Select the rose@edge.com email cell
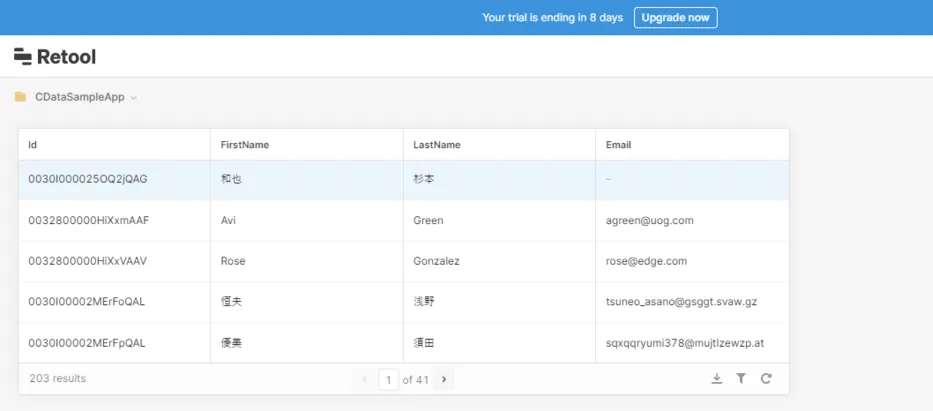Screen dimensions: 933x411 tap(646, 261)
